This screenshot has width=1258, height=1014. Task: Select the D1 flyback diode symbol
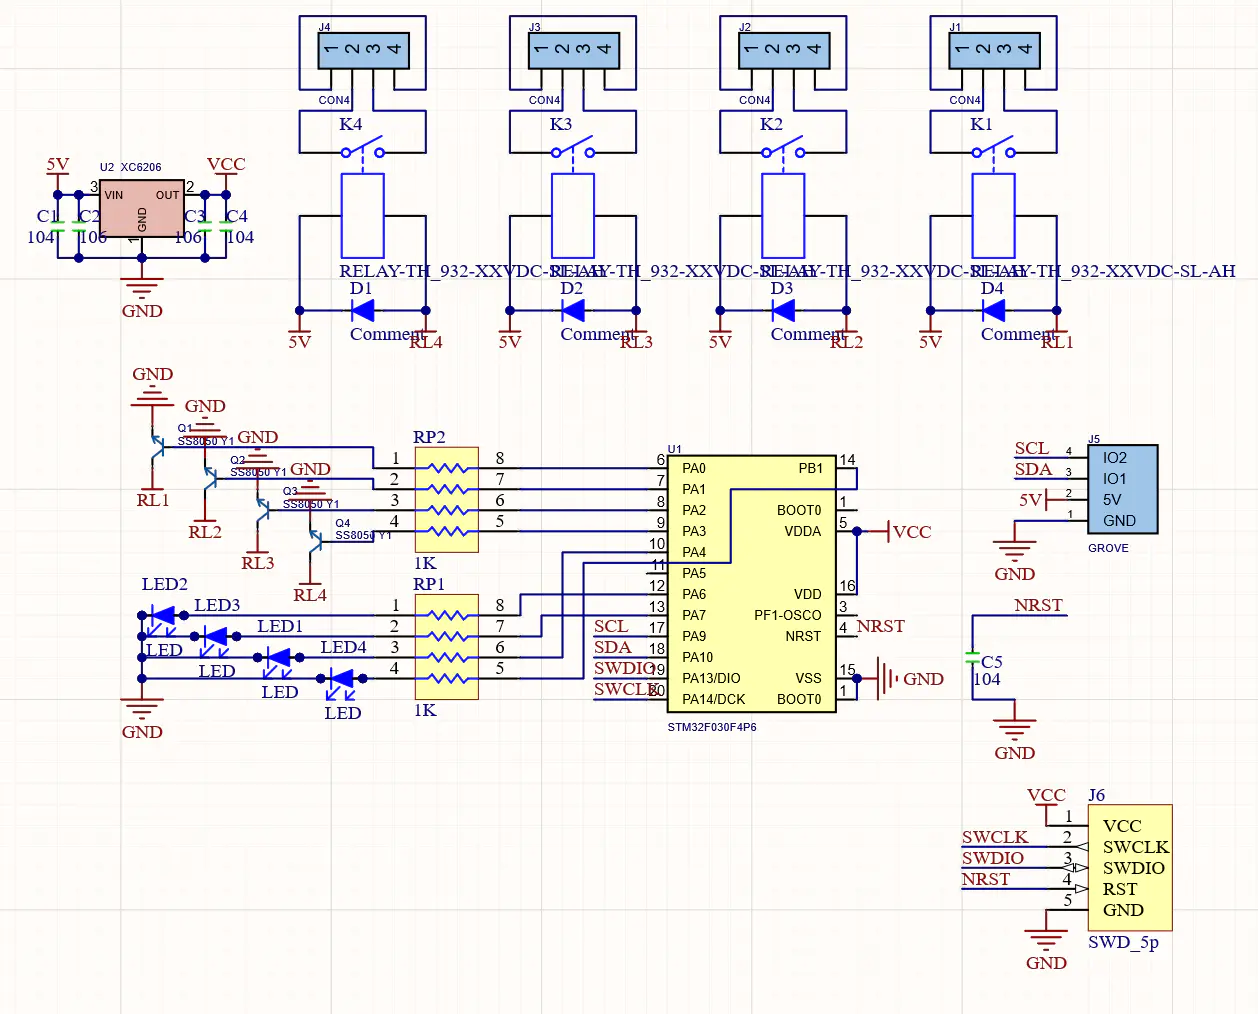[x=363, y=310]
